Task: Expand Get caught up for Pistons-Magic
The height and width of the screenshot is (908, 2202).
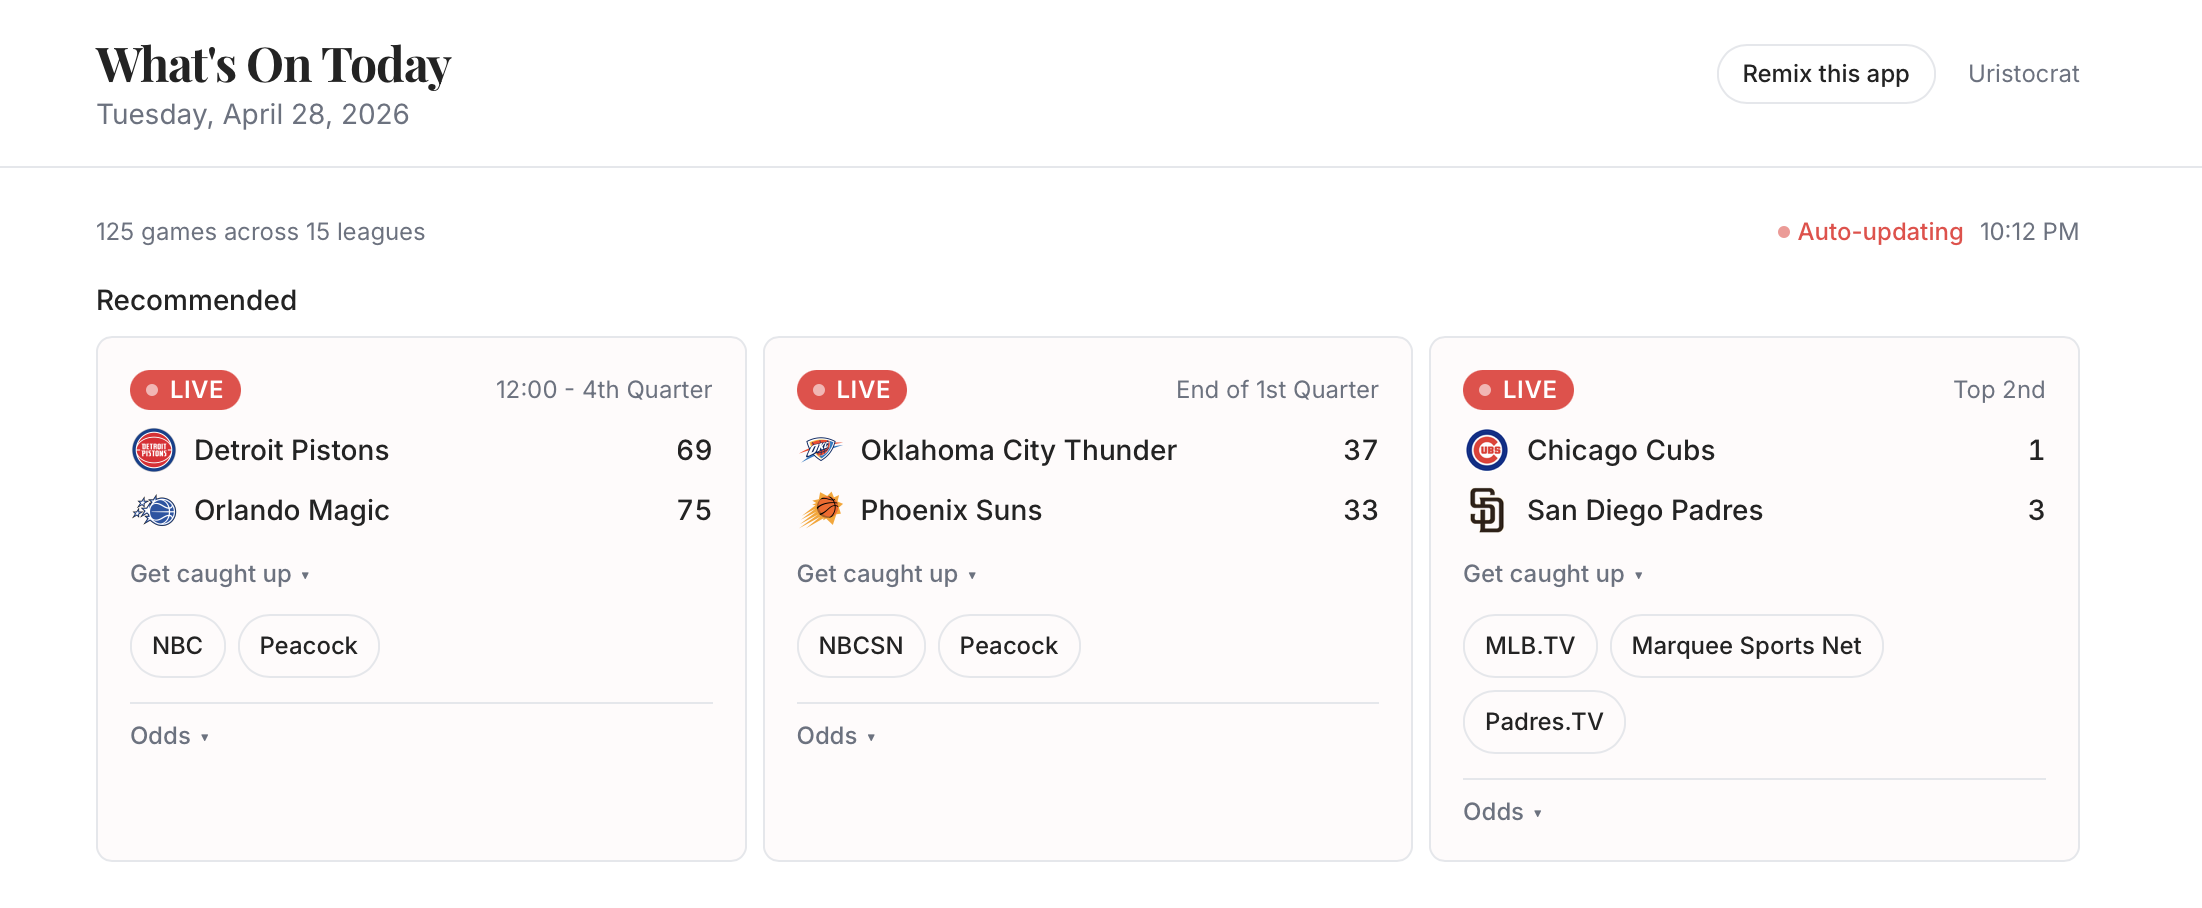Action: point(220,574)
